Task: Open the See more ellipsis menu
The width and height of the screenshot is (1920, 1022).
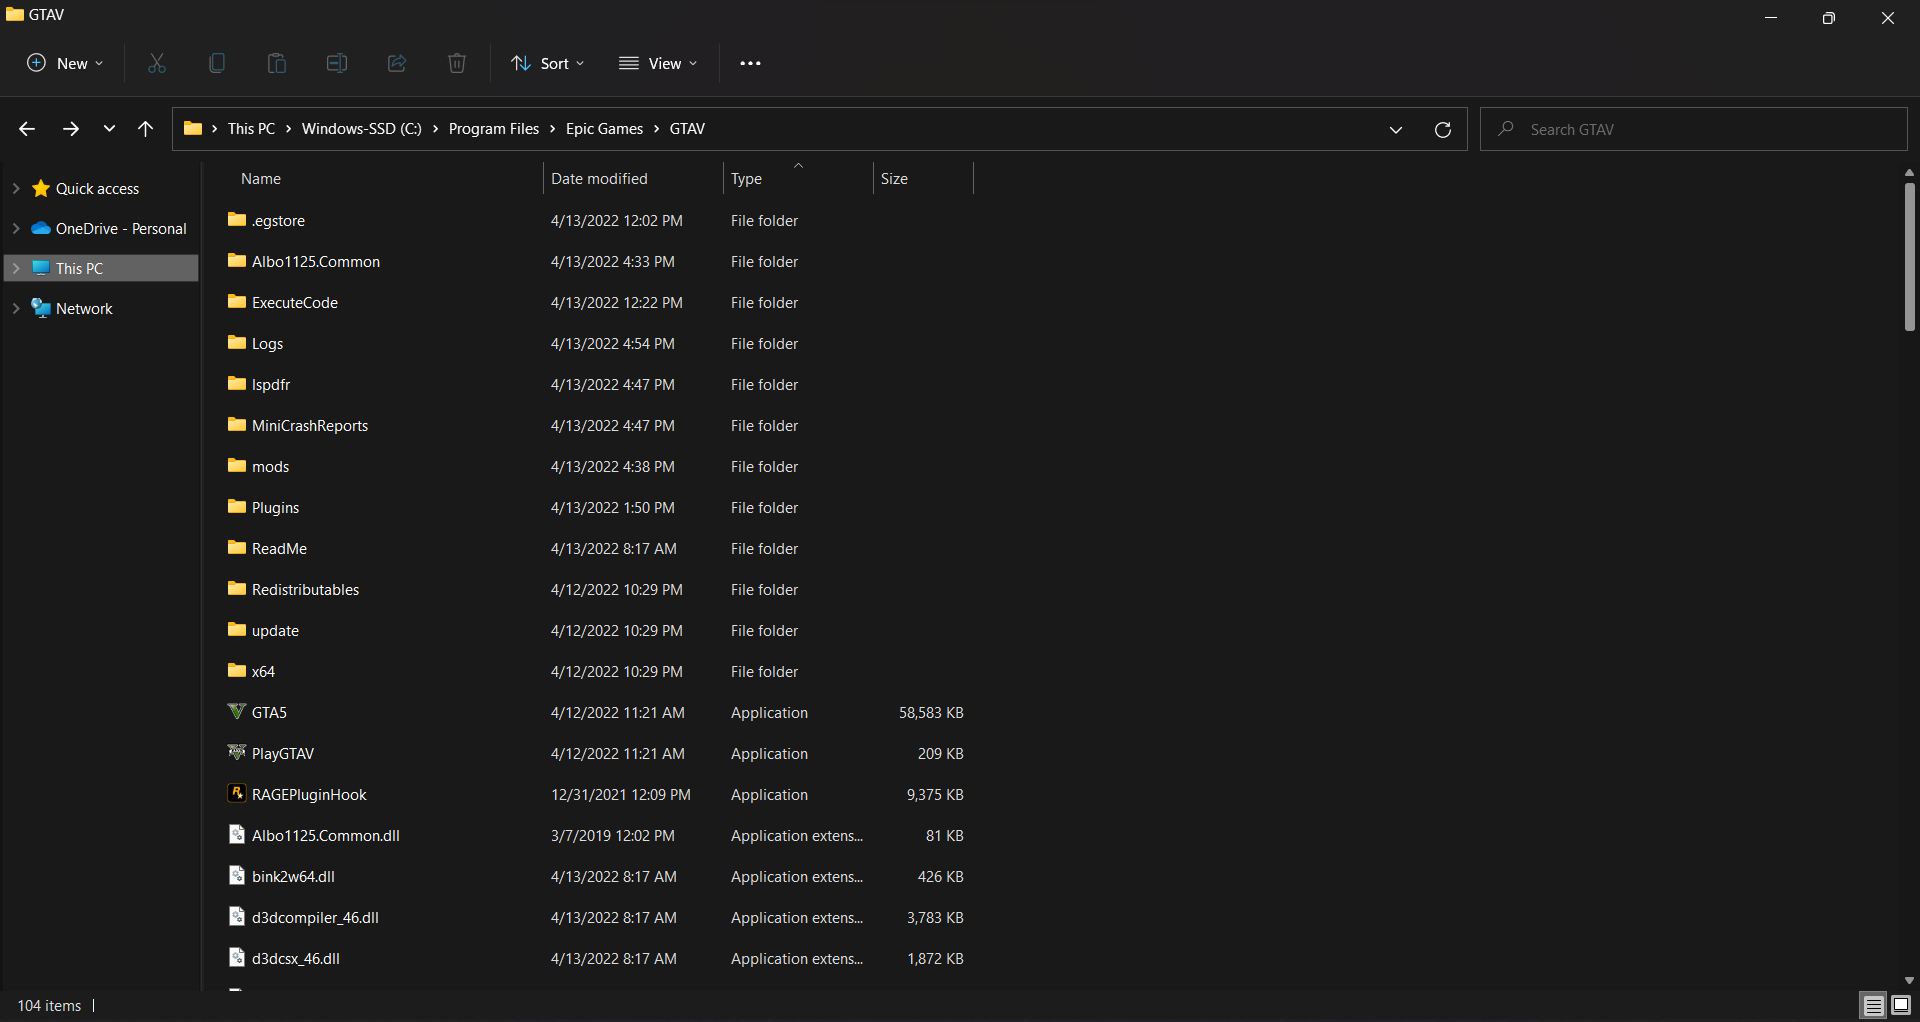Action: (750, 63)
